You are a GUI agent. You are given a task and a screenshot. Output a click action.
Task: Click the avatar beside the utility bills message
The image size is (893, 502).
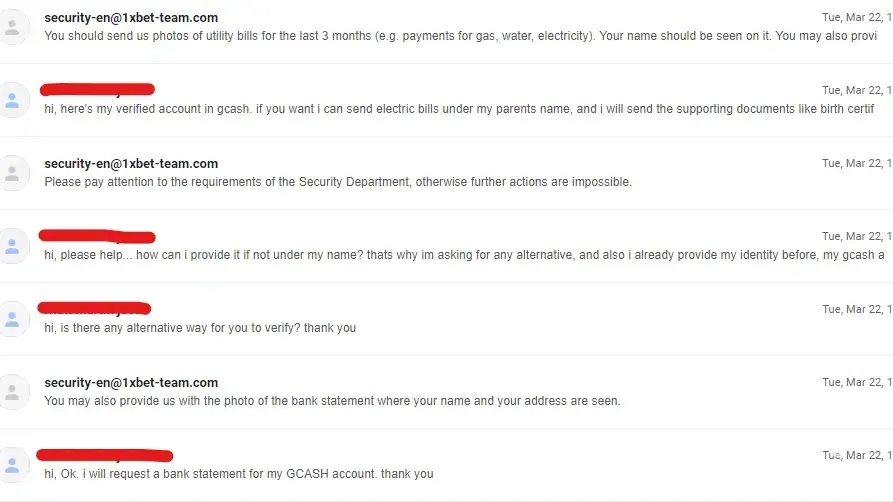tap(12, 27)
